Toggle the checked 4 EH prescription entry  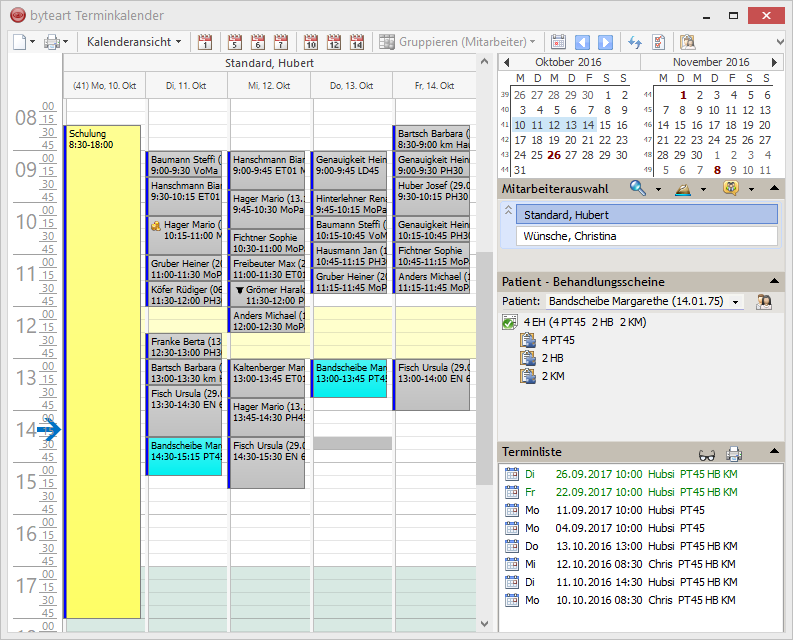pos(509,323)
